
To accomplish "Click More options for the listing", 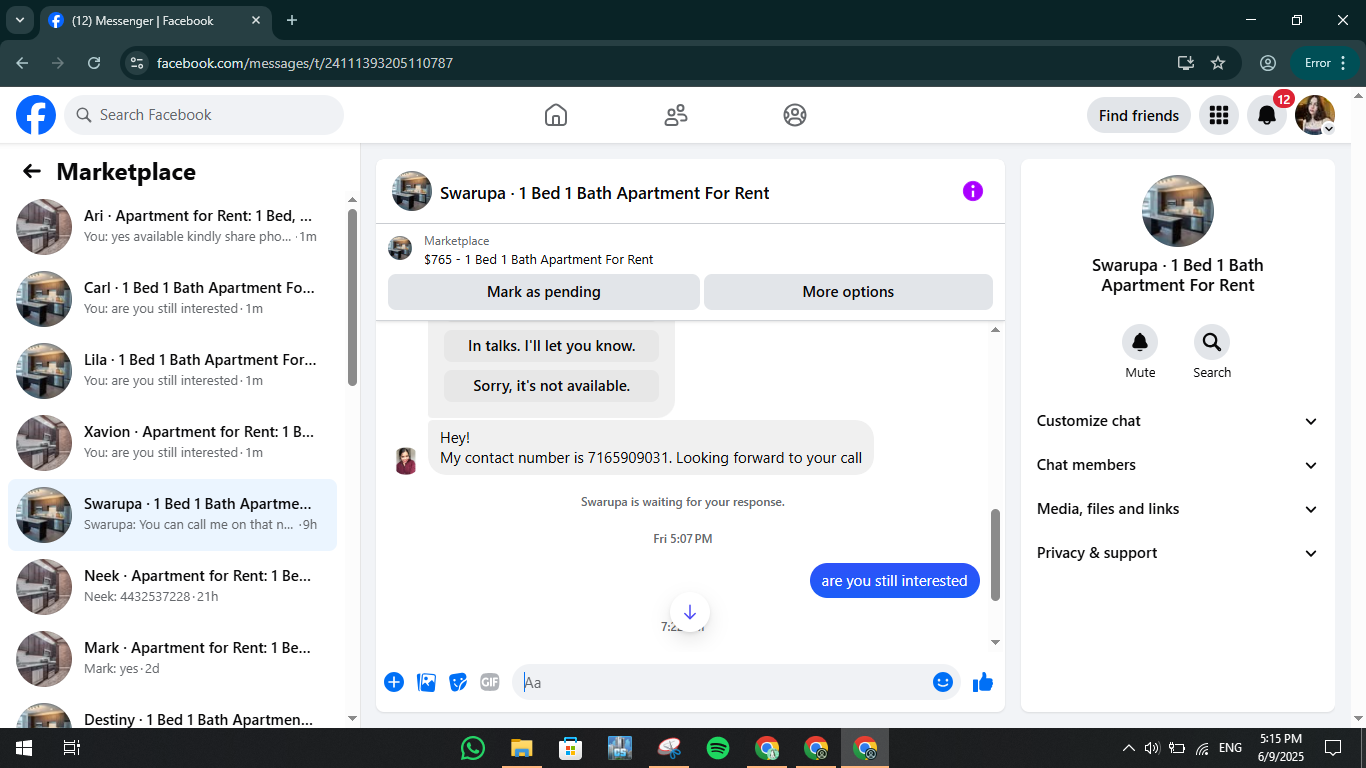I will coord(848,292).
